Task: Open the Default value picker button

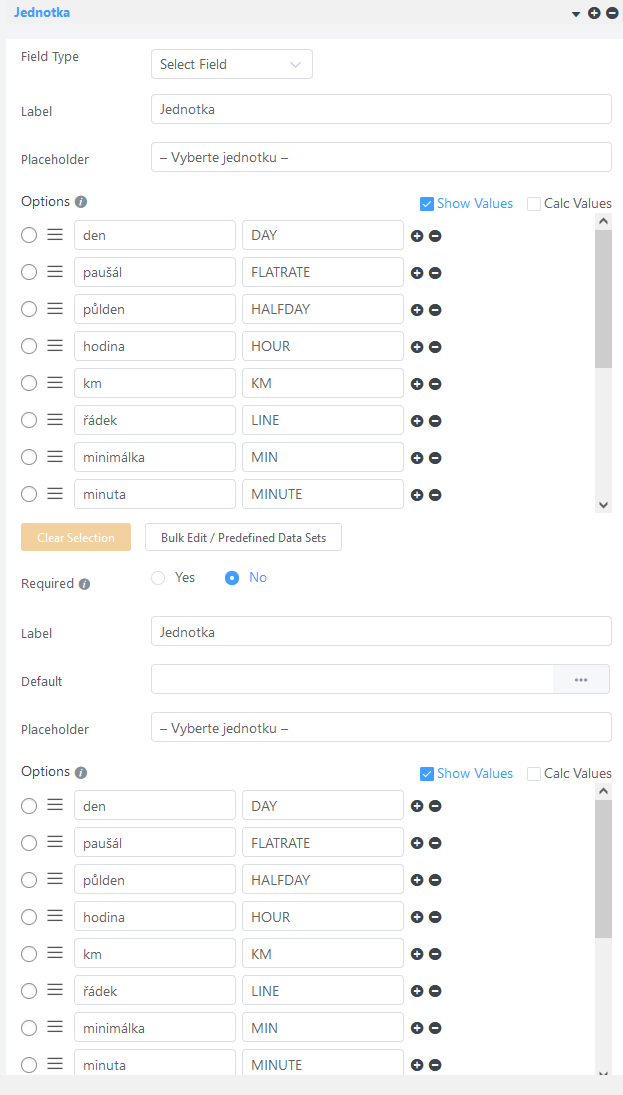Action: (x=583, y=679)
